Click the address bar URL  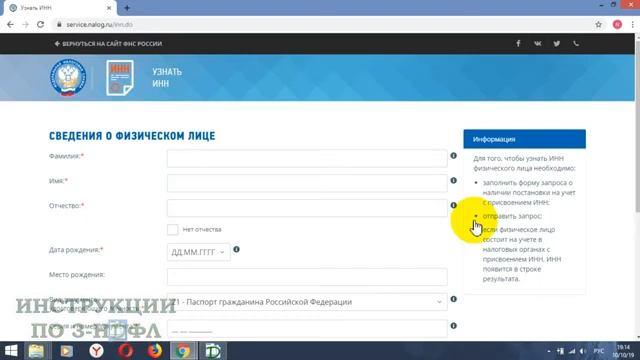(100, 24)
